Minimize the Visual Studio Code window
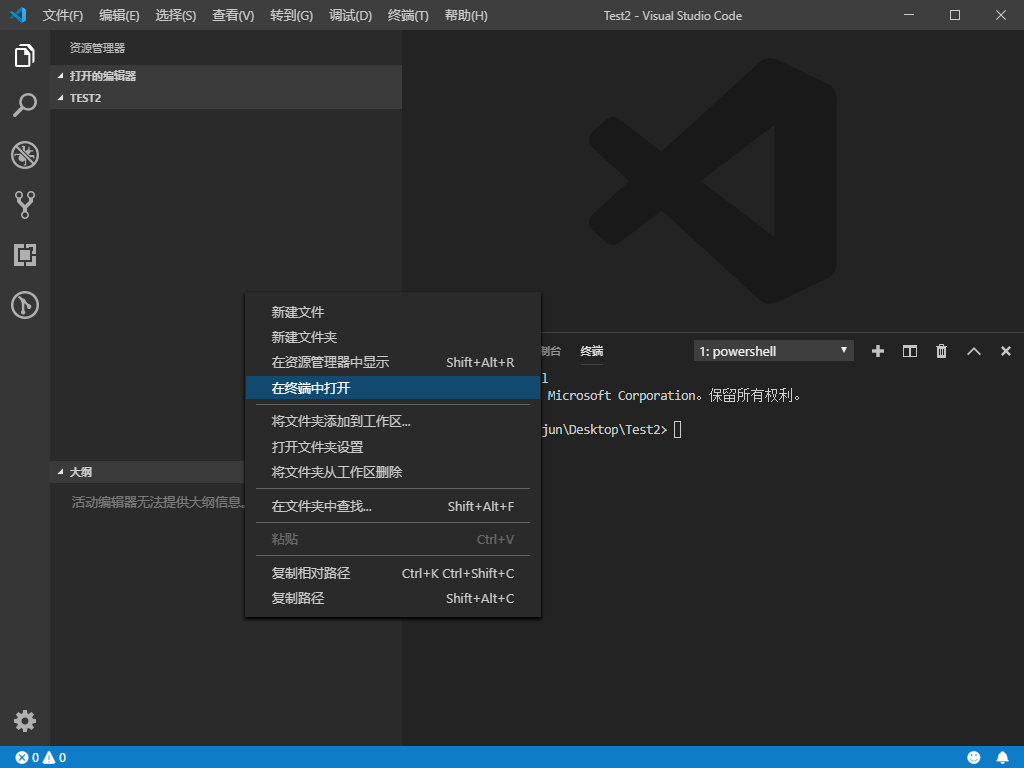The height and width of the screenshot is (768, 1024). (x=909, y=15)
